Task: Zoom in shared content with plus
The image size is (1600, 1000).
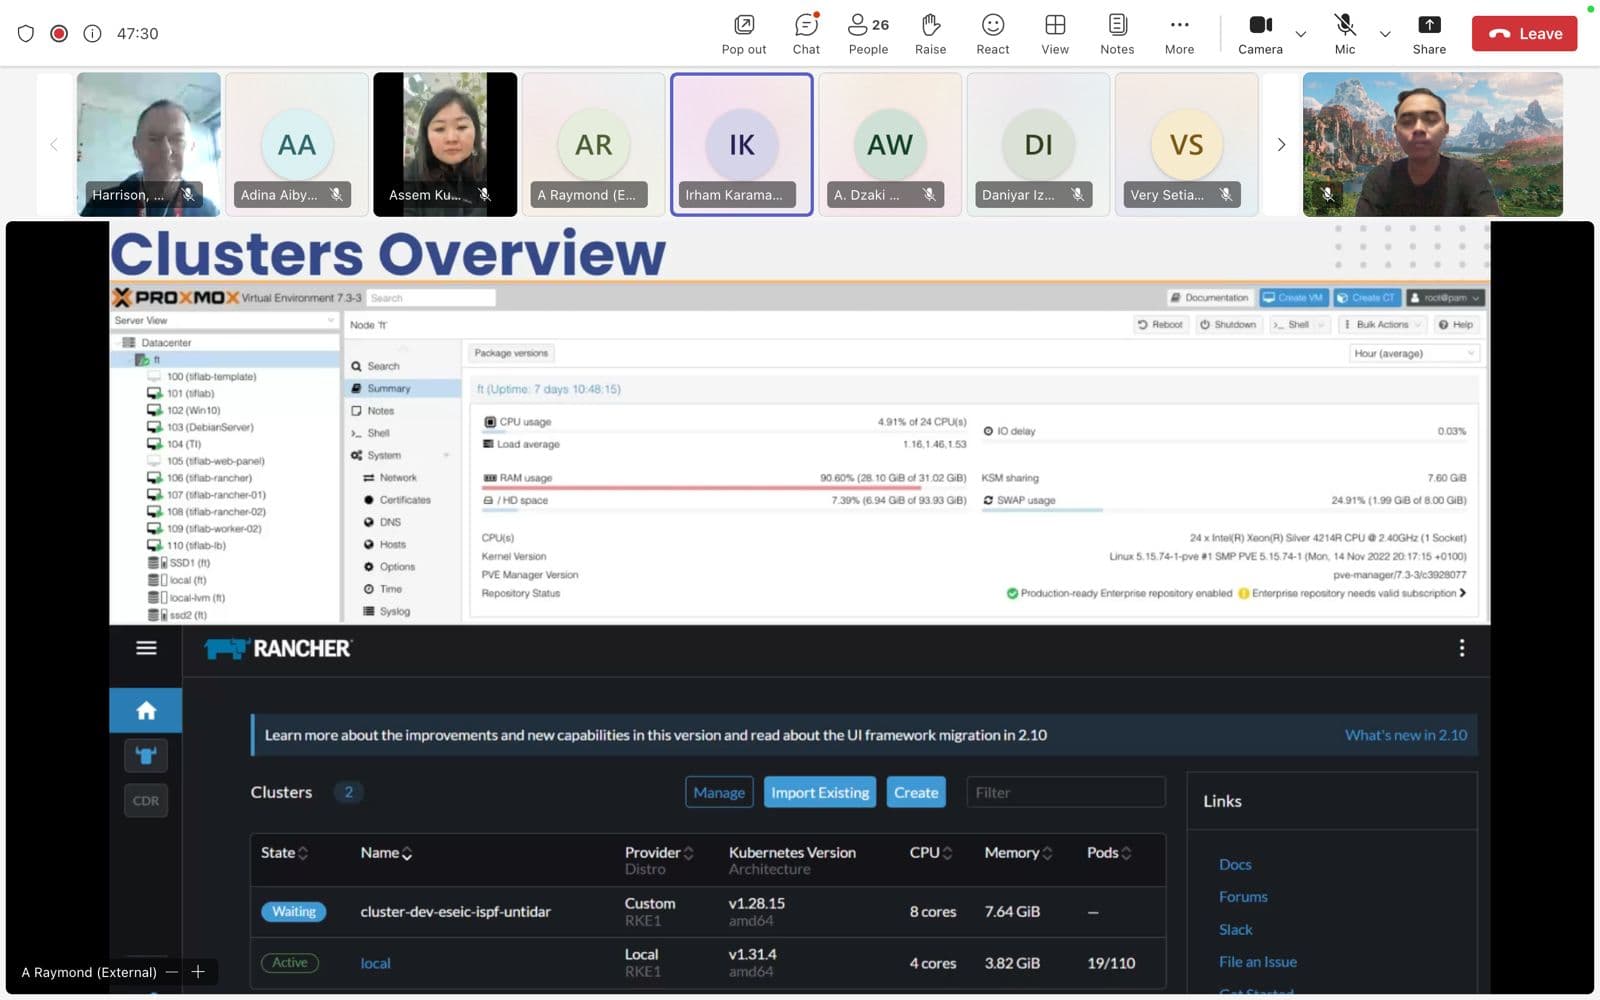Action: [x=198, y=972]
